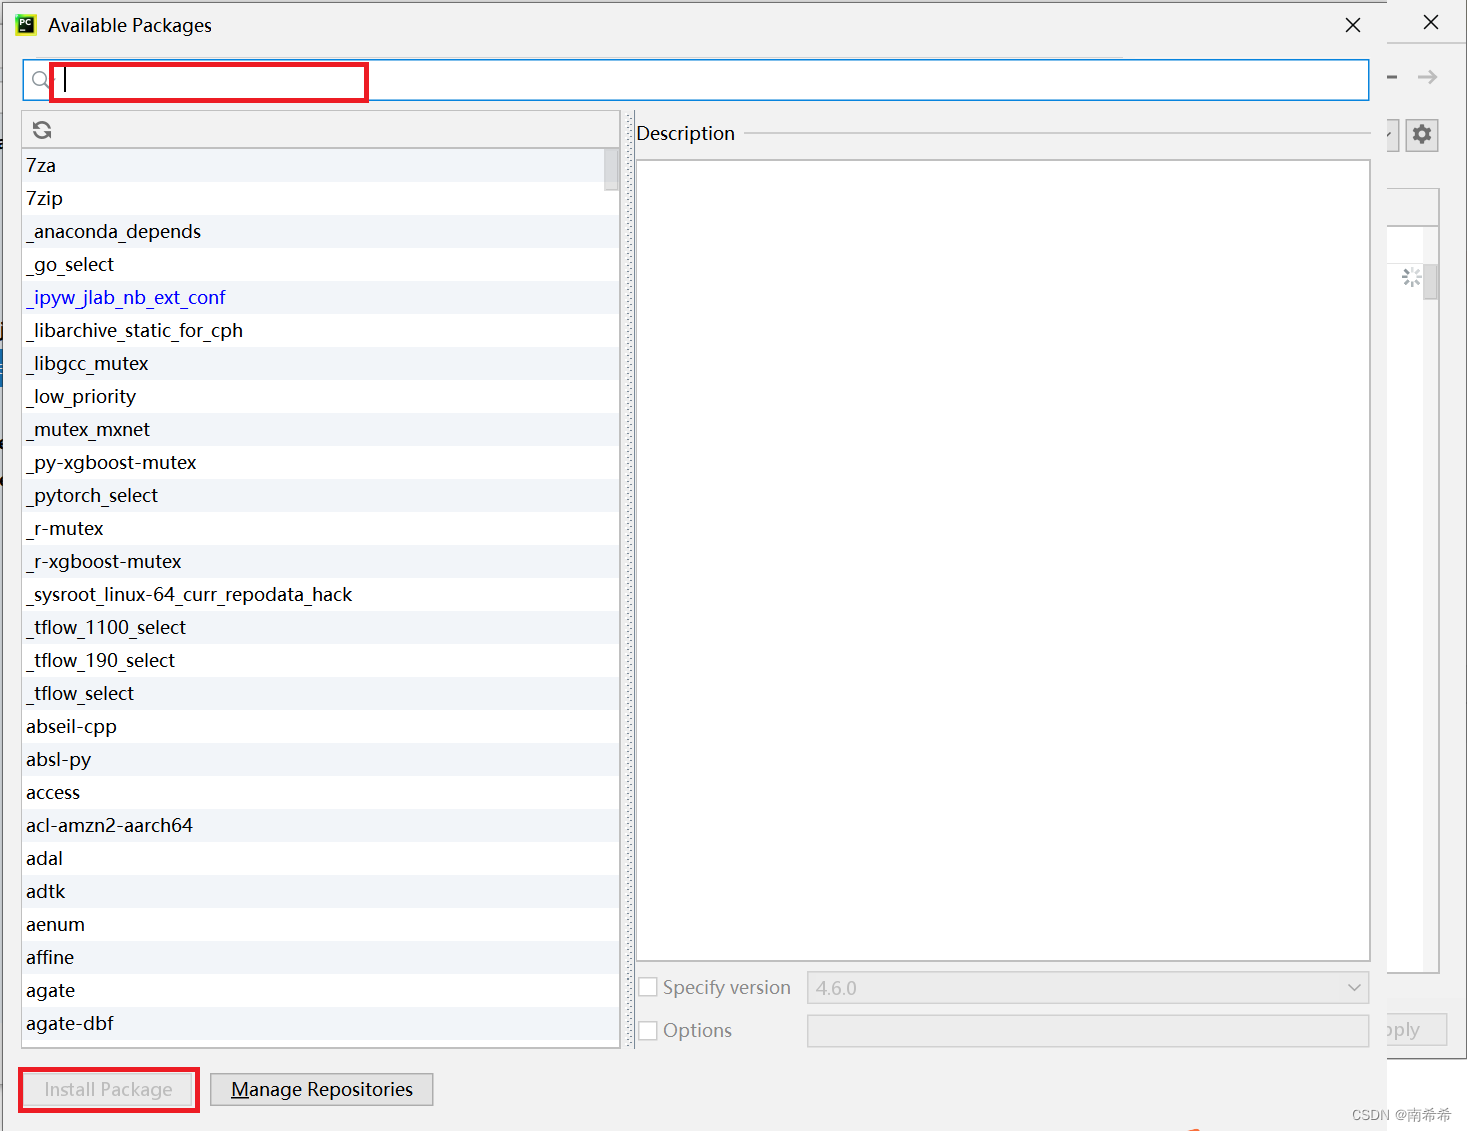Click the PyCharm logo in the title bar
Image resolution: width=1467 pixels, height=1131 pixels.
[x=25, y=24]
